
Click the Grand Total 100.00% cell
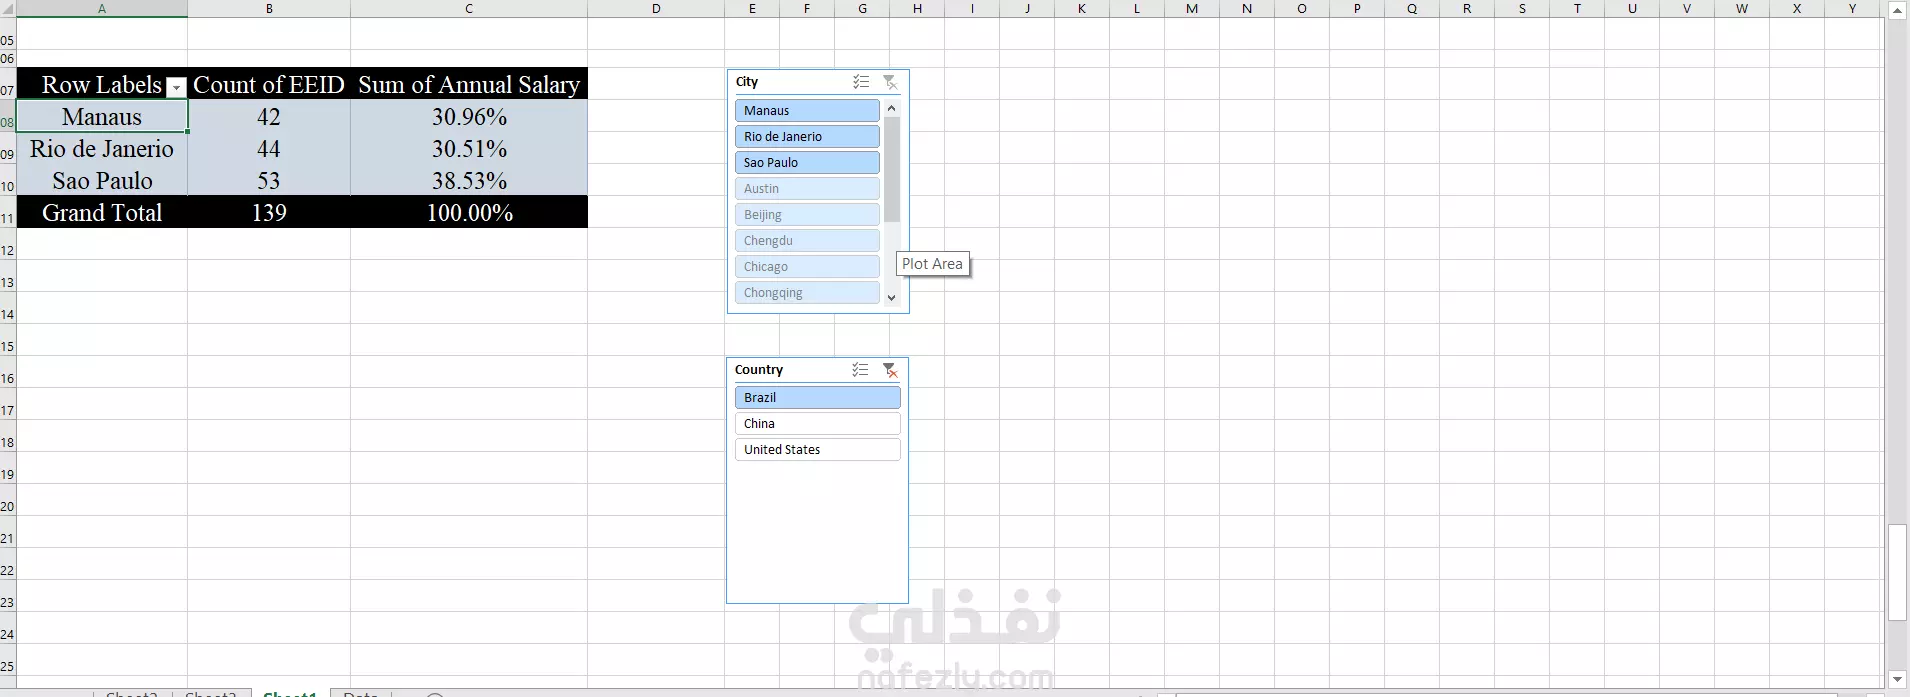pyautogui.click(x=469, y=212)
